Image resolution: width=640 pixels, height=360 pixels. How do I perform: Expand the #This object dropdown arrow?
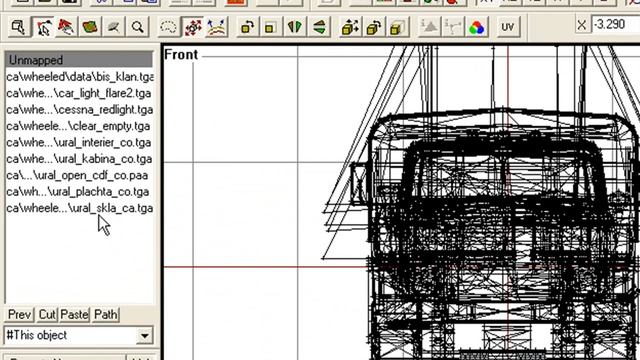144,336
